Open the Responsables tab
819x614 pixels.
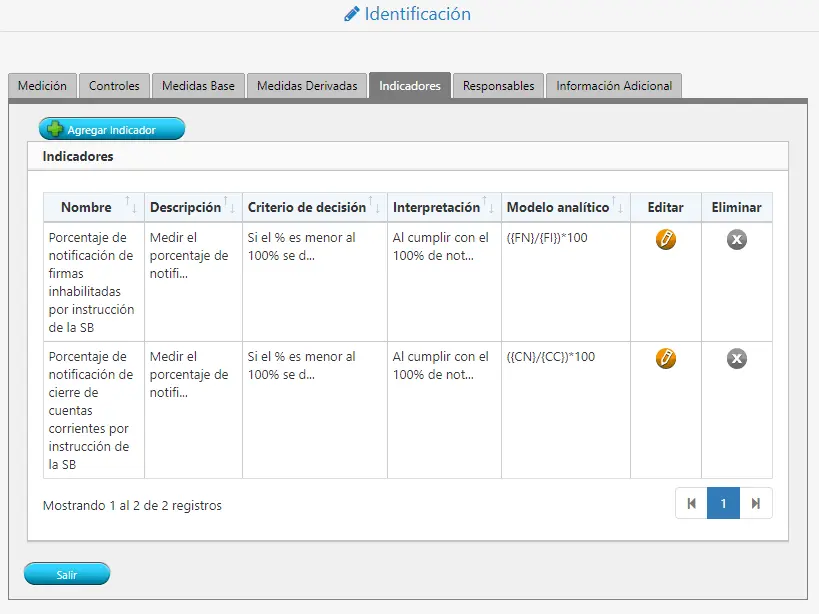pyautogui.click(x=498, y=86)
